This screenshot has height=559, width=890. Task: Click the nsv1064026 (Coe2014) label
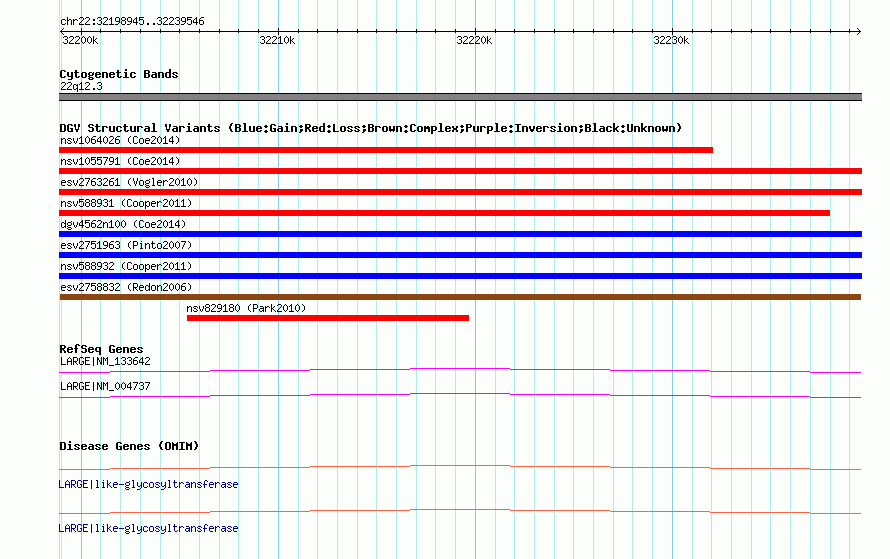(120, 140)
